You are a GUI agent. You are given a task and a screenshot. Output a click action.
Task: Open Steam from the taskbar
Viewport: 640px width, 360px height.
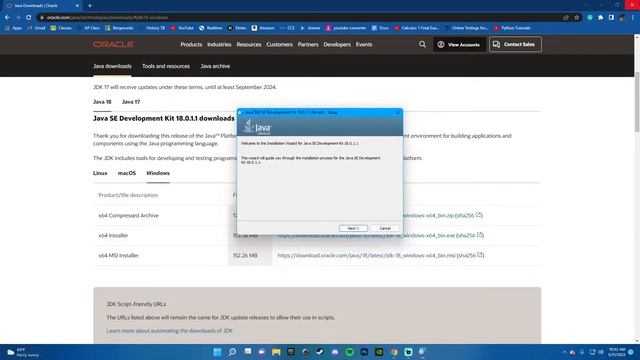coord(320,352)
